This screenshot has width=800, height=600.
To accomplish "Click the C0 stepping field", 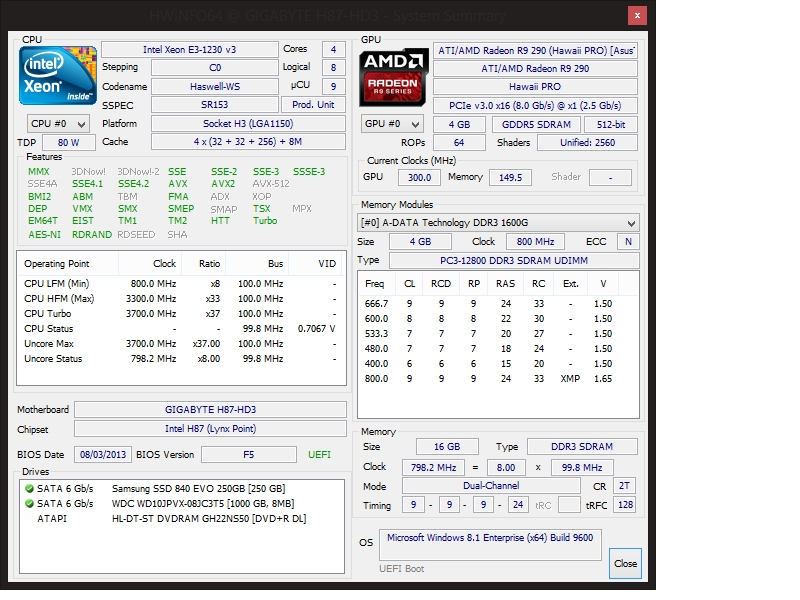I will [x=215, y=68].
